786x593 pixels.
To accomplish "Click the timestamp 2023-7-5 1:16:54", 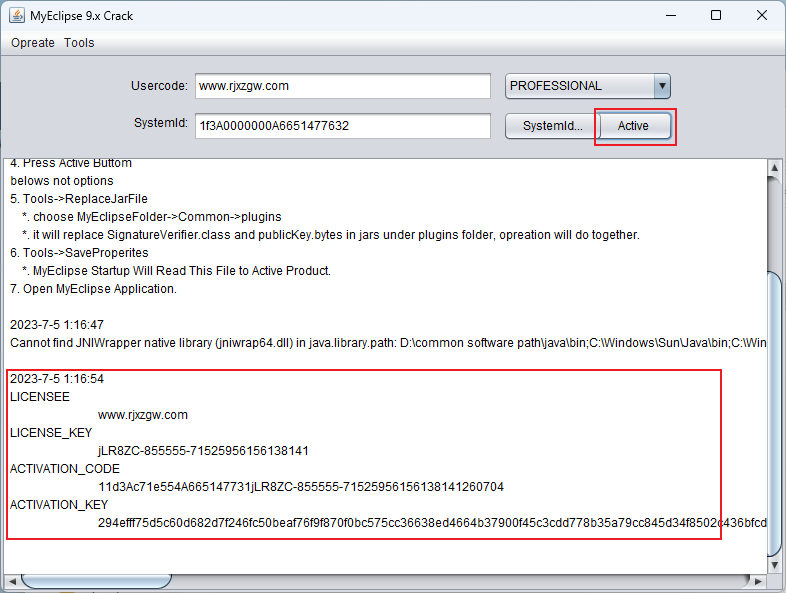I will point(57,379).
